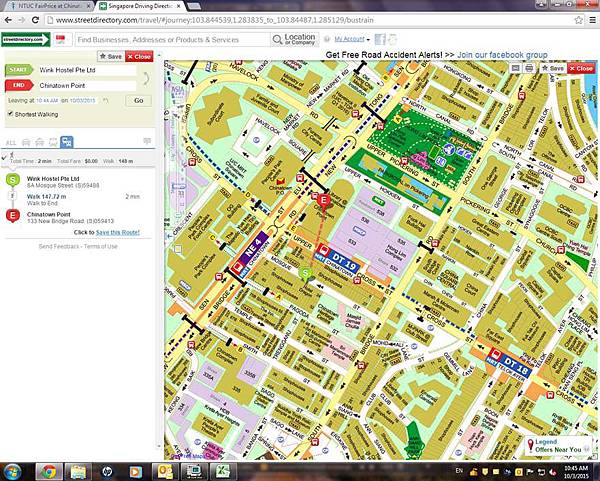Swap start and end locations arrow
Image resolution: width=600 pixels, height=481 pixels.
(x=146, y=78)
